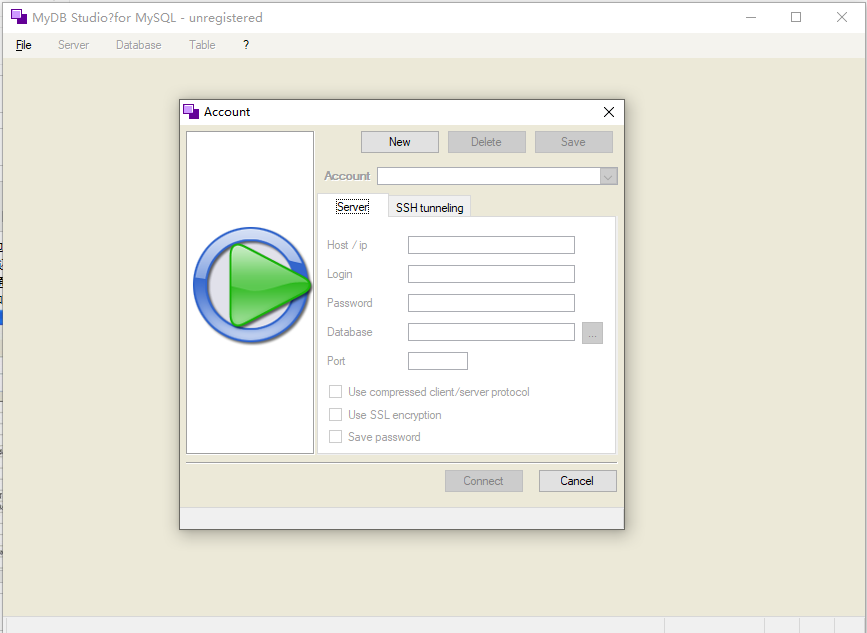Select the Server tab
Viewport: 867px width, 633px height.
[353, 207]
